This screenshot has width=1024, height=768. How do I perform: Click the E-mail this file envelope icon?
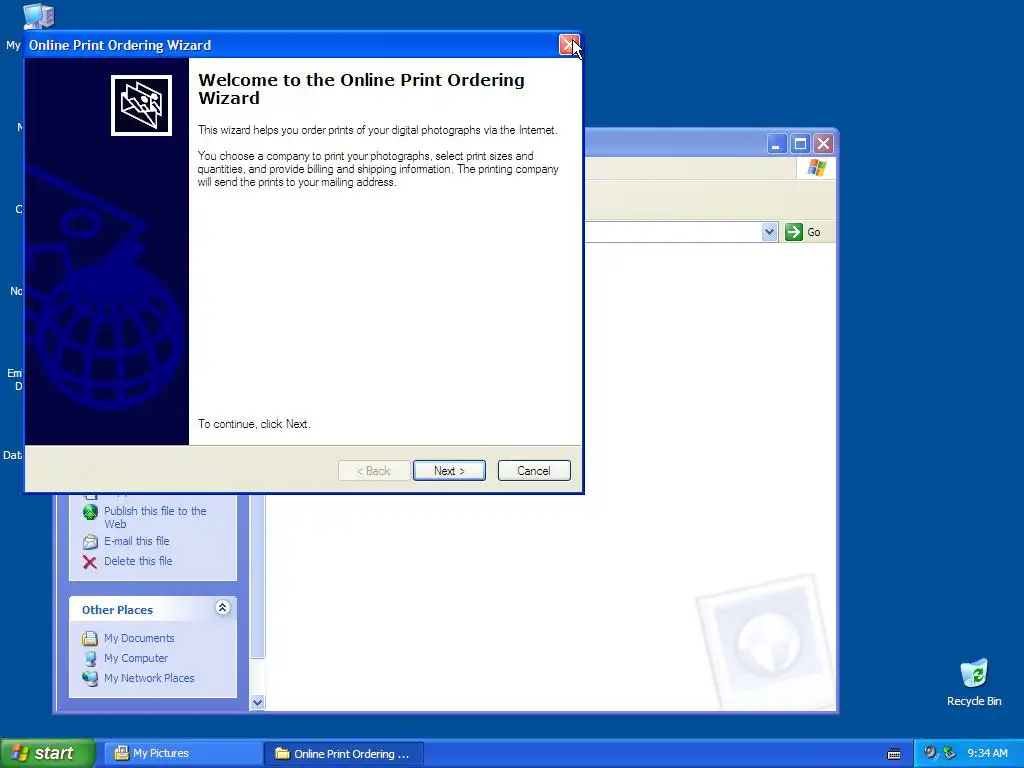click(x=90, y=542)
